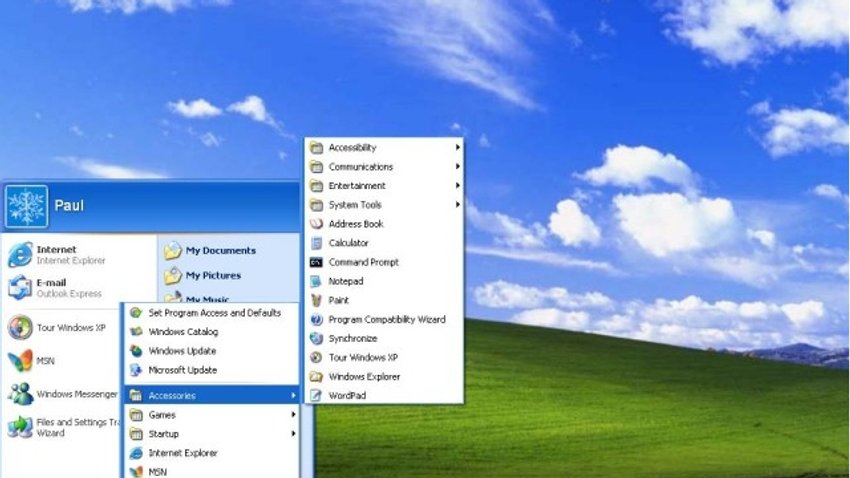This screenshot has width=850, height=478.
Task: Click the Set Program Access and Defaults icon
Action: [x=136, y=313]
